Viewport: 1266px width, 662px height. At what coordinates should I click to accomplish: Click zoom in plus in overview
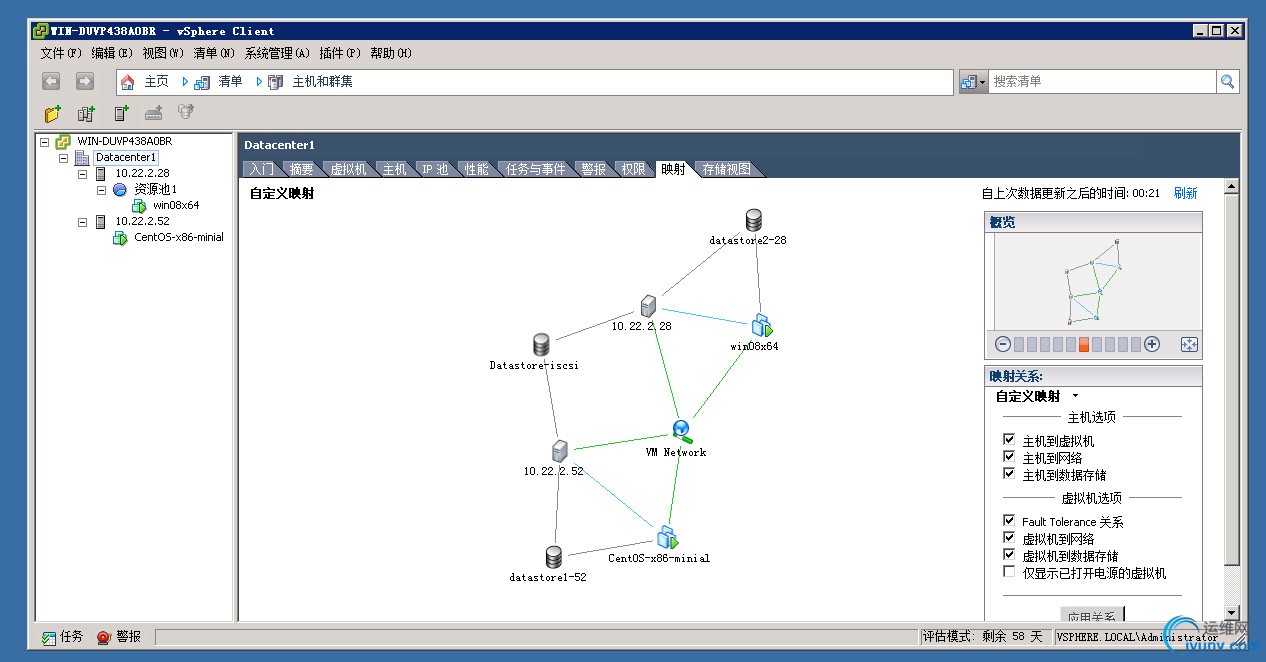click(x=1152, y=344)
